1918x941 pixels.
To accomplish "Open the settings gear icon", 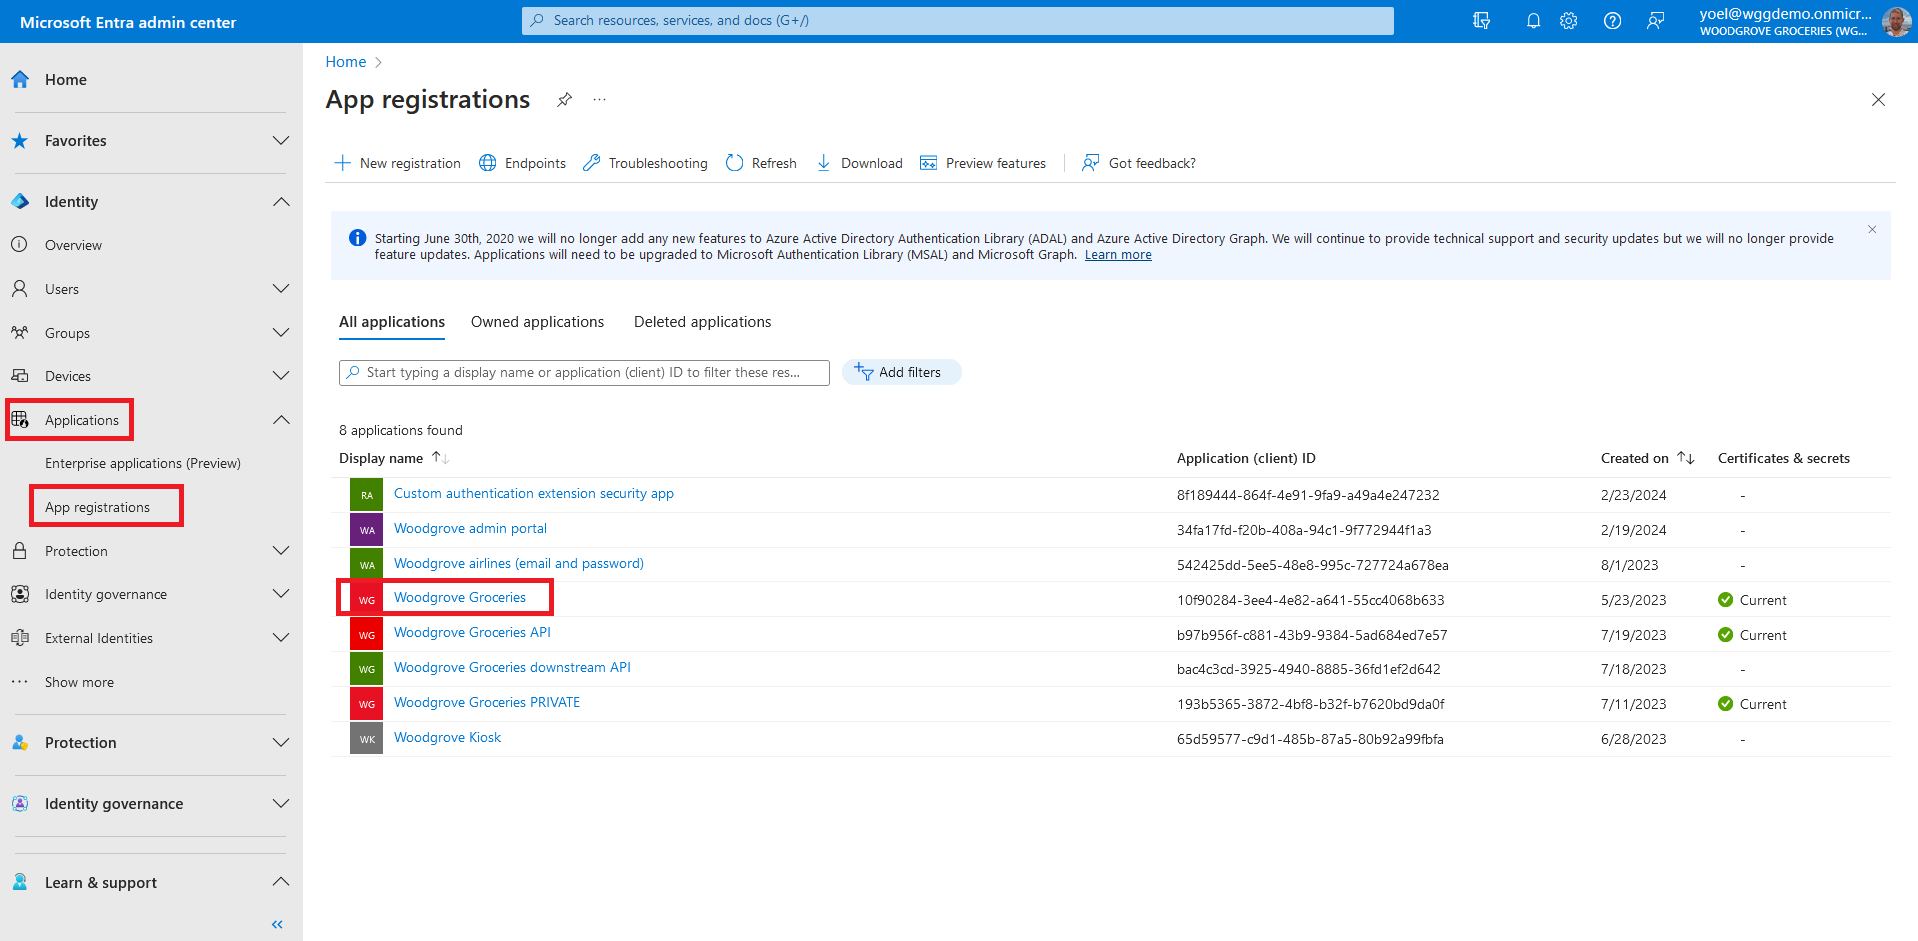I will (x=1569, y=21).
